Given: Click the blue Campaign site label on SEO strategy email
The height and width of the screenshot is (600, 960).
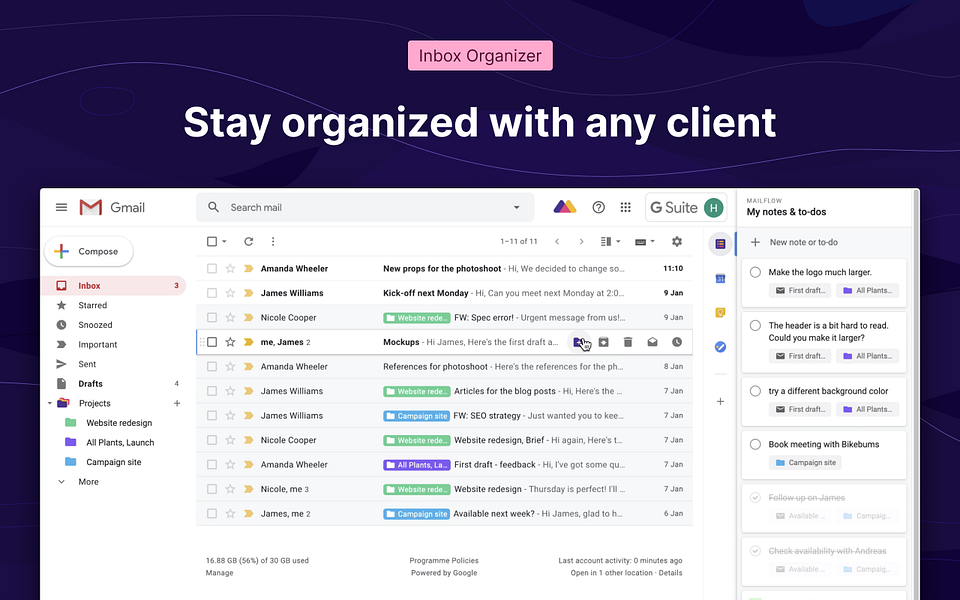Looking at the screenshot, I should [x=416, y=416].
